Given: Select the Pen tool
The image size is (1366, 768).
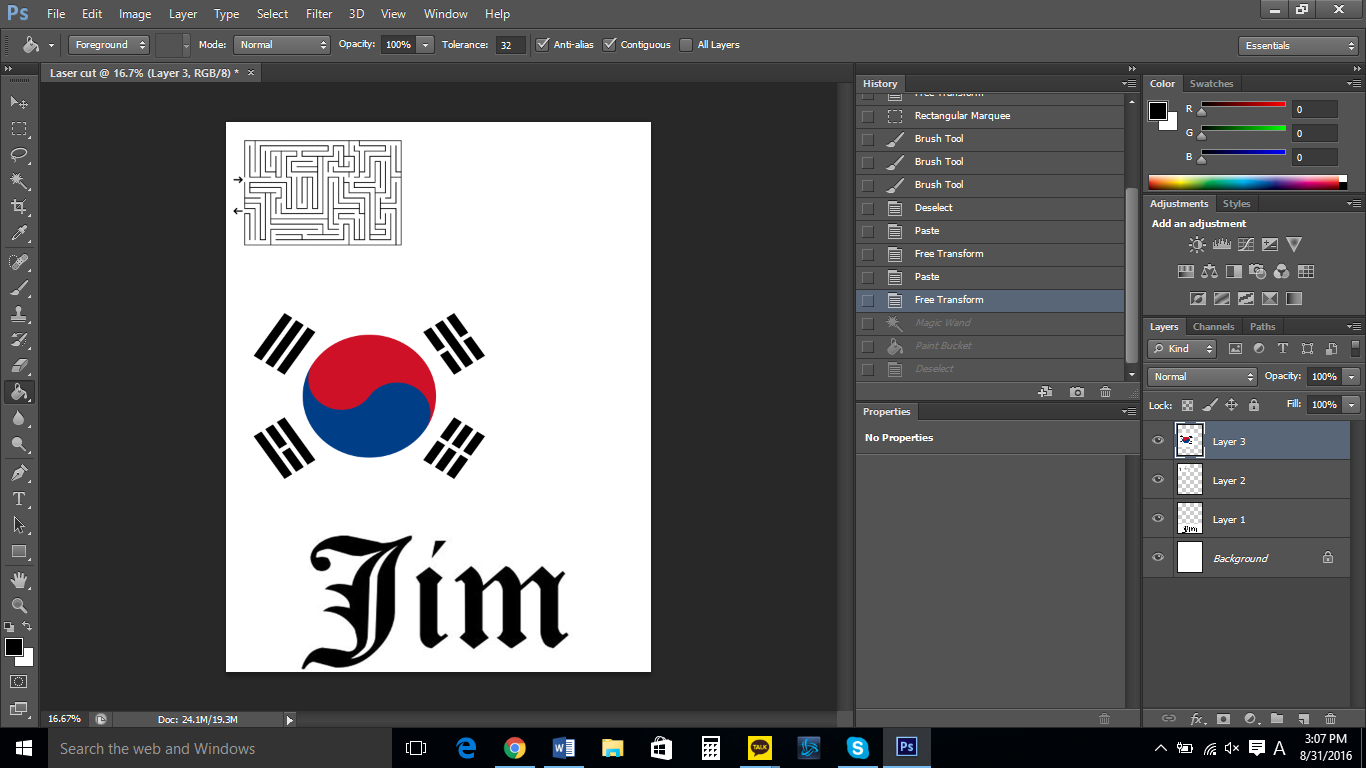Looking at the screenshot, I should pyautogui.click(x=19, y=472).
